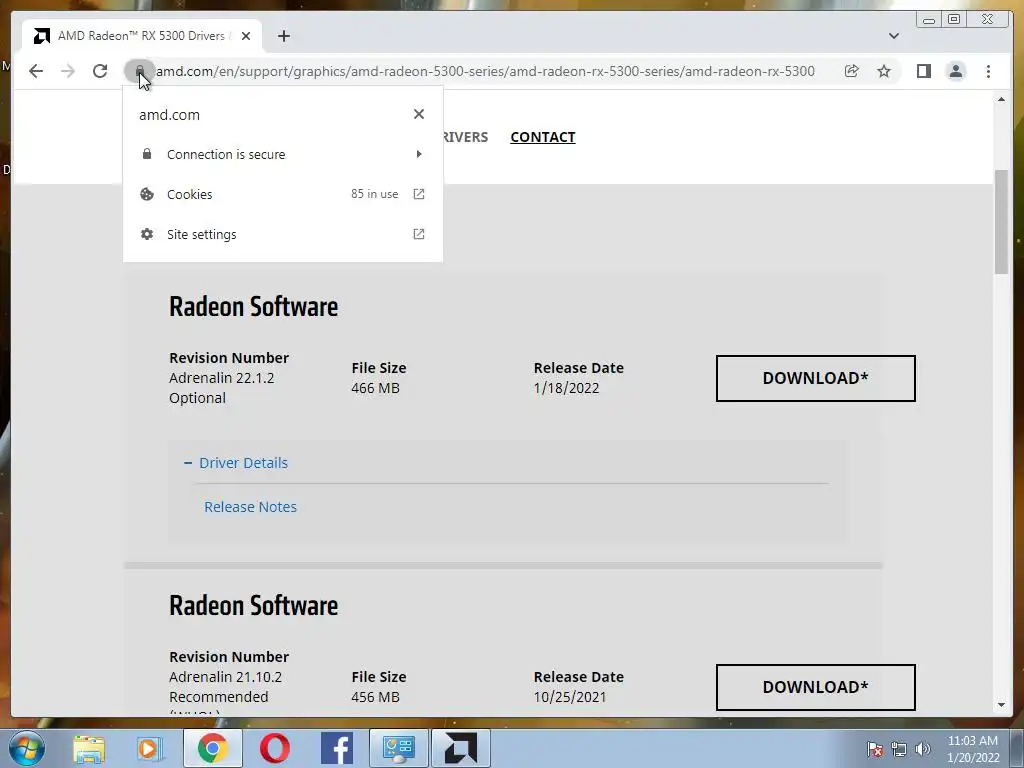Open Site settings from the popup
This screenshot has width=1024, height=768.
[x=283, y=234]
